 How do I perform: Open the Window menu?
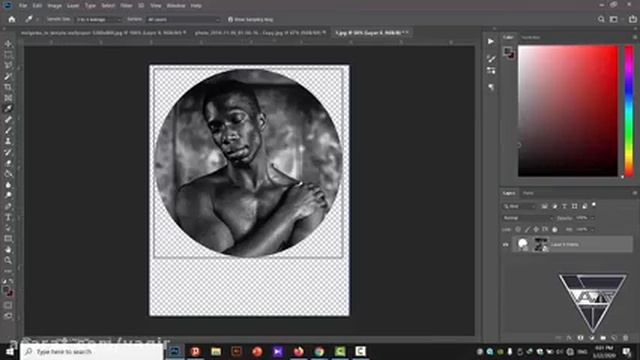tap(176, 6)
